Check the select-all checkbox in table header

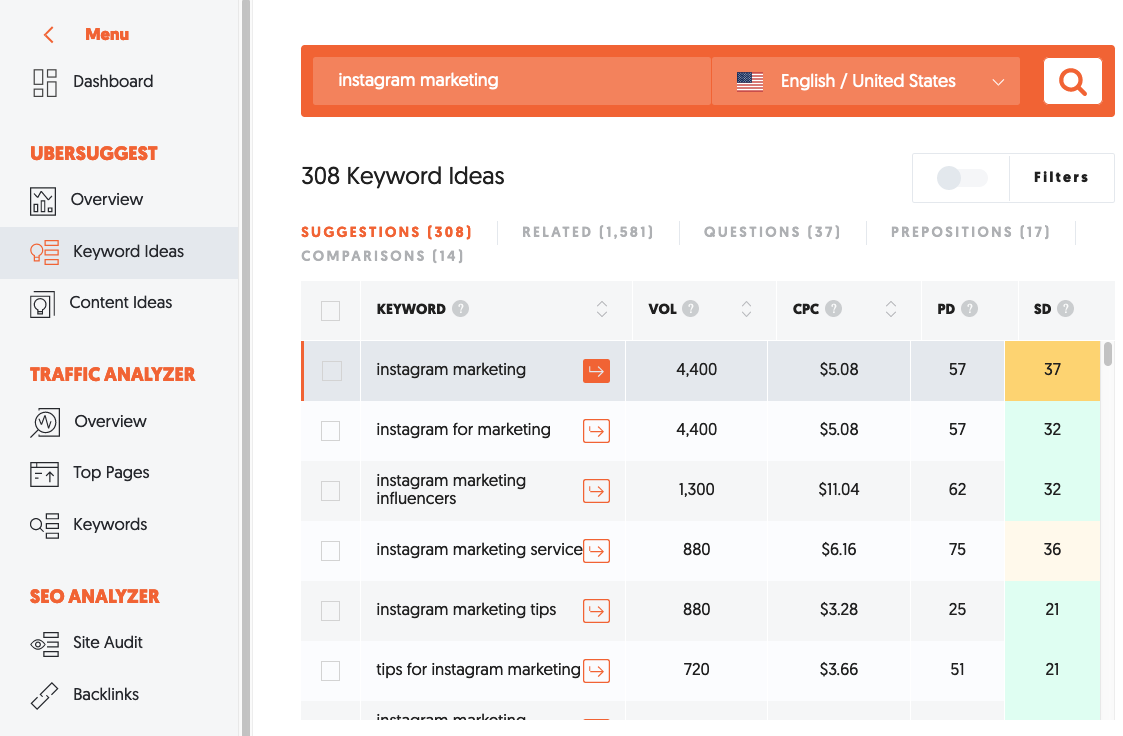[330, 311]
